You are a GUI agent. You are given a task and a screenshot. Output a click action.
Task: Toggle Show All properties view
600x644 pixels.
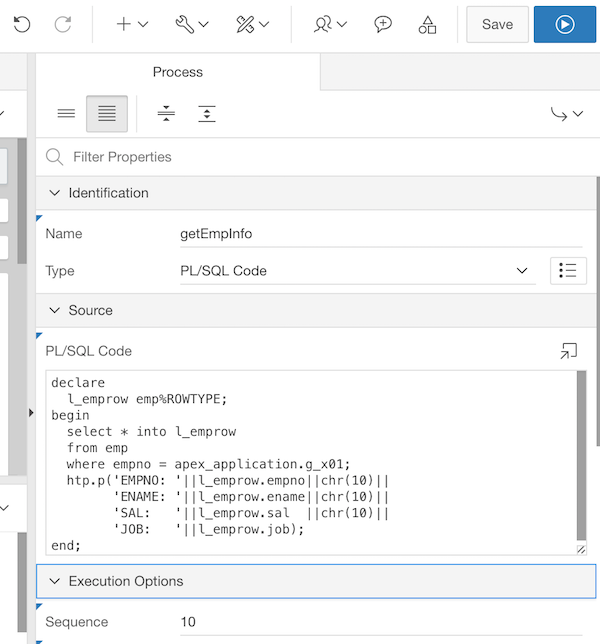(x=107, y=114)
